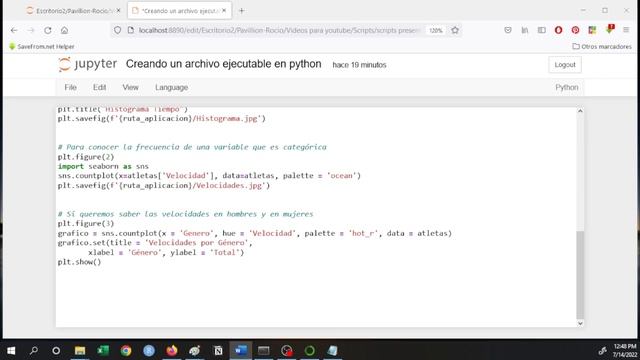
Task: Click the Jupyter logo
Action: click(x=88, y=64)
